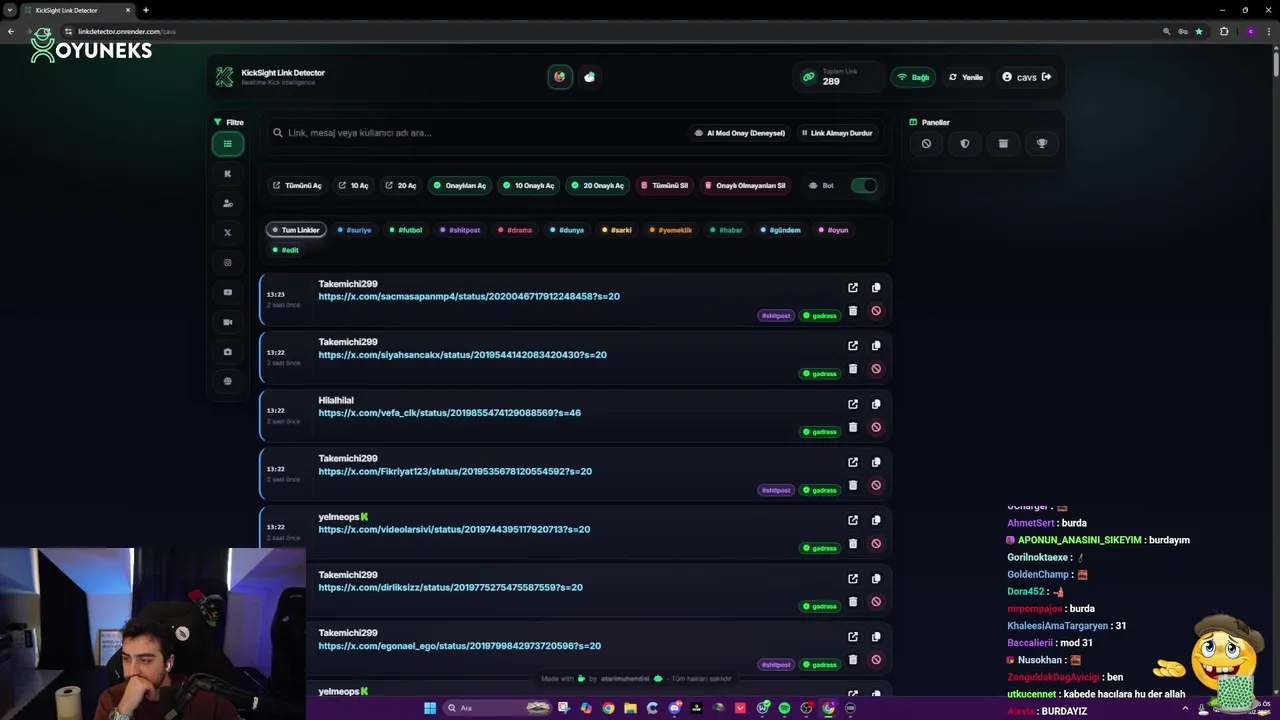Filter by #sarki tag
The width and height of the screenshot is (1280, 720).
(x=617, y=230)
